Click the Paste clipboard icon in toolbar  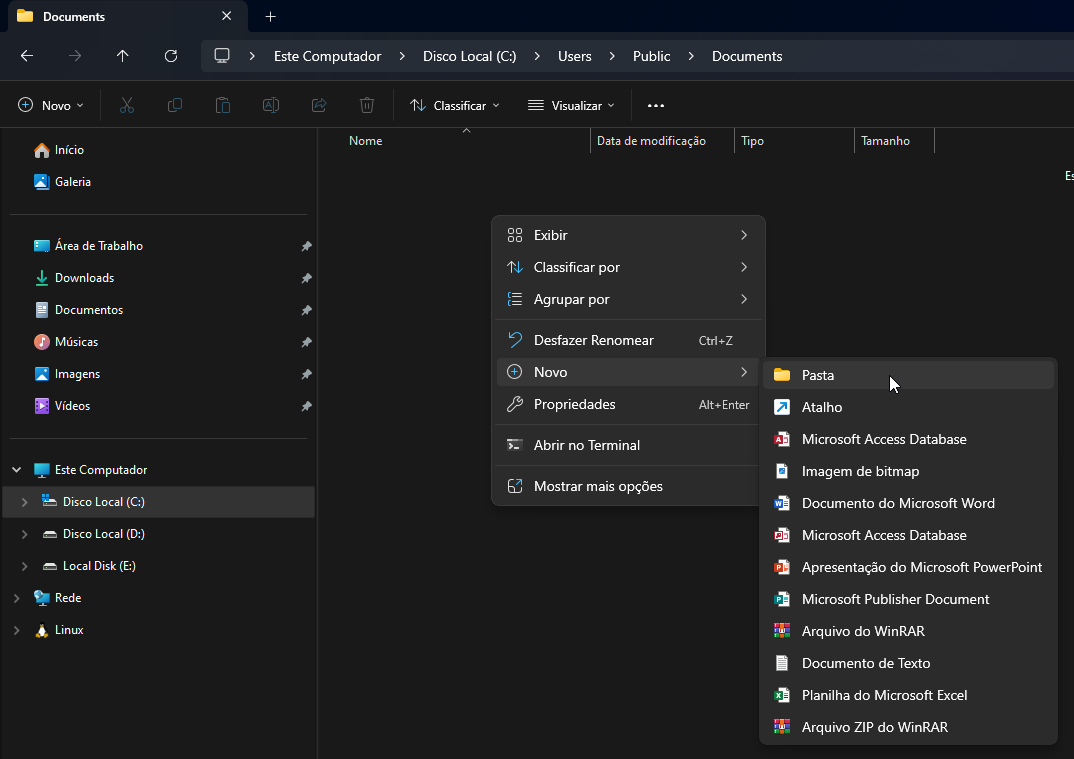point(223,105)
